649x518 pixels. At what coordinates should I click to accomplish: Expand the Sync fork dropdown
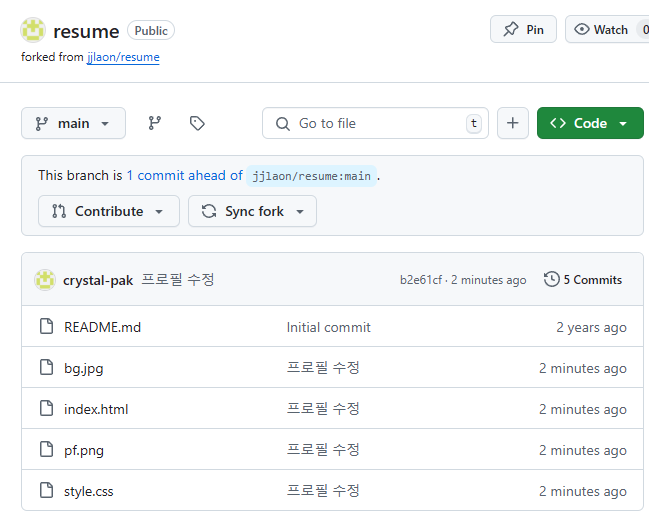252,211
